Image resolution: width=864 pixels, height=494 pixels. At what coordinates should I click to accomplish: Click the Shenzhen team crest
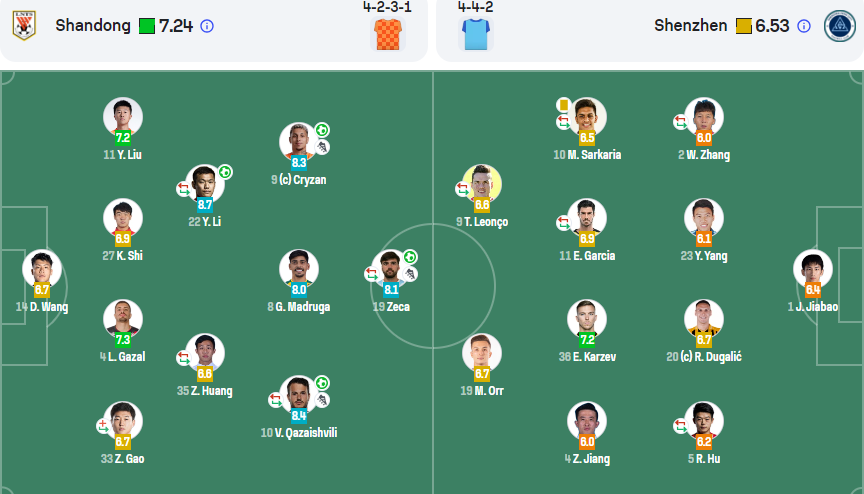pyautogui.click(x=838, y=25)
